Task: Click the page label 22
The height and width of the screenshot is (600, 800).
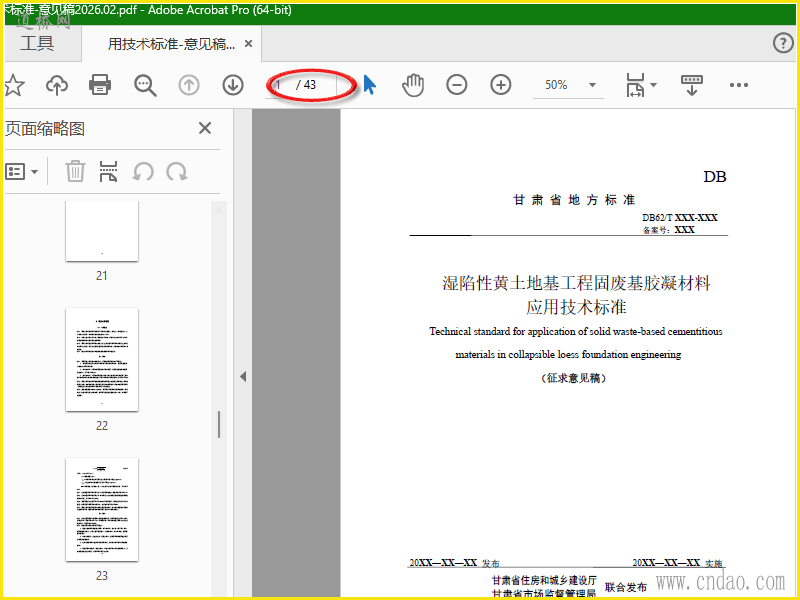Action: [102, 426]
